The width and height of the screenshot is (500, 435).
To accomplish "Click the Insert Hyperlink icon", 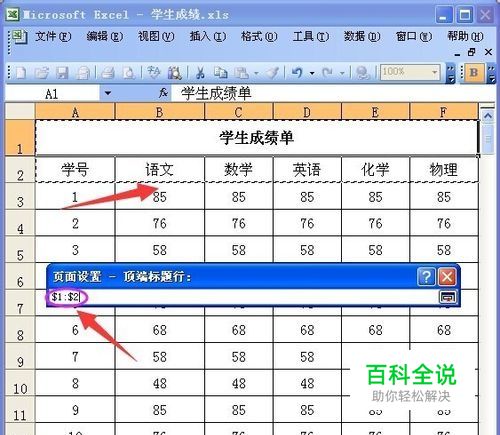I will [x=362, y=73].
